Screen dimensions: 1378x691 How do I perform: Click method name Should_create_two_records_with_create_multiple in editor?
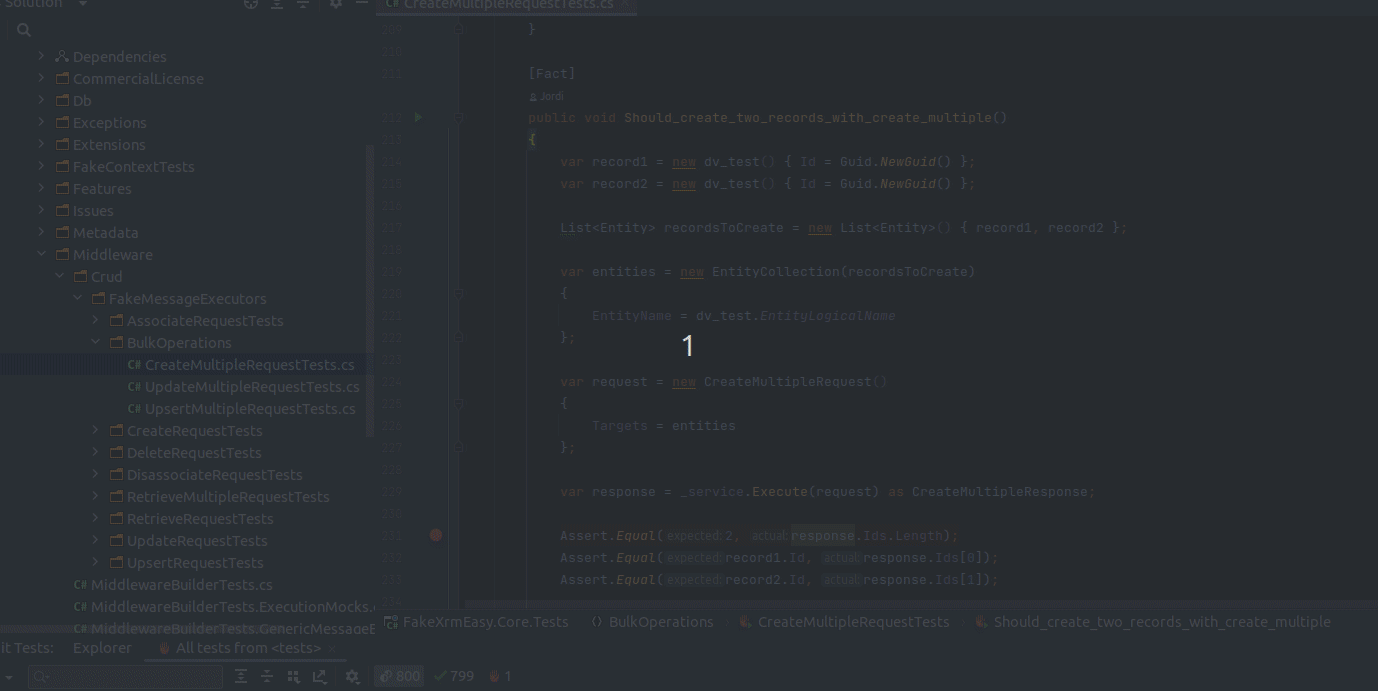tap(808, 118)
